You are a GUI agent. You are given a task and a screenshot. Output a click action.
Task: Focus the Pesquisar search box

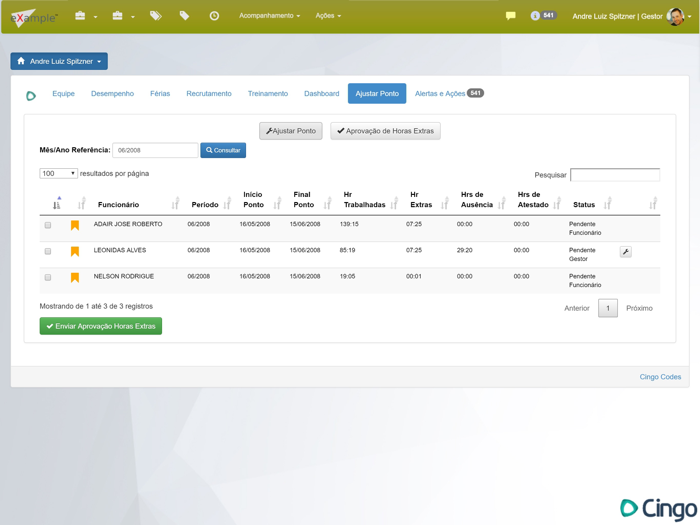tap(615, 175)
